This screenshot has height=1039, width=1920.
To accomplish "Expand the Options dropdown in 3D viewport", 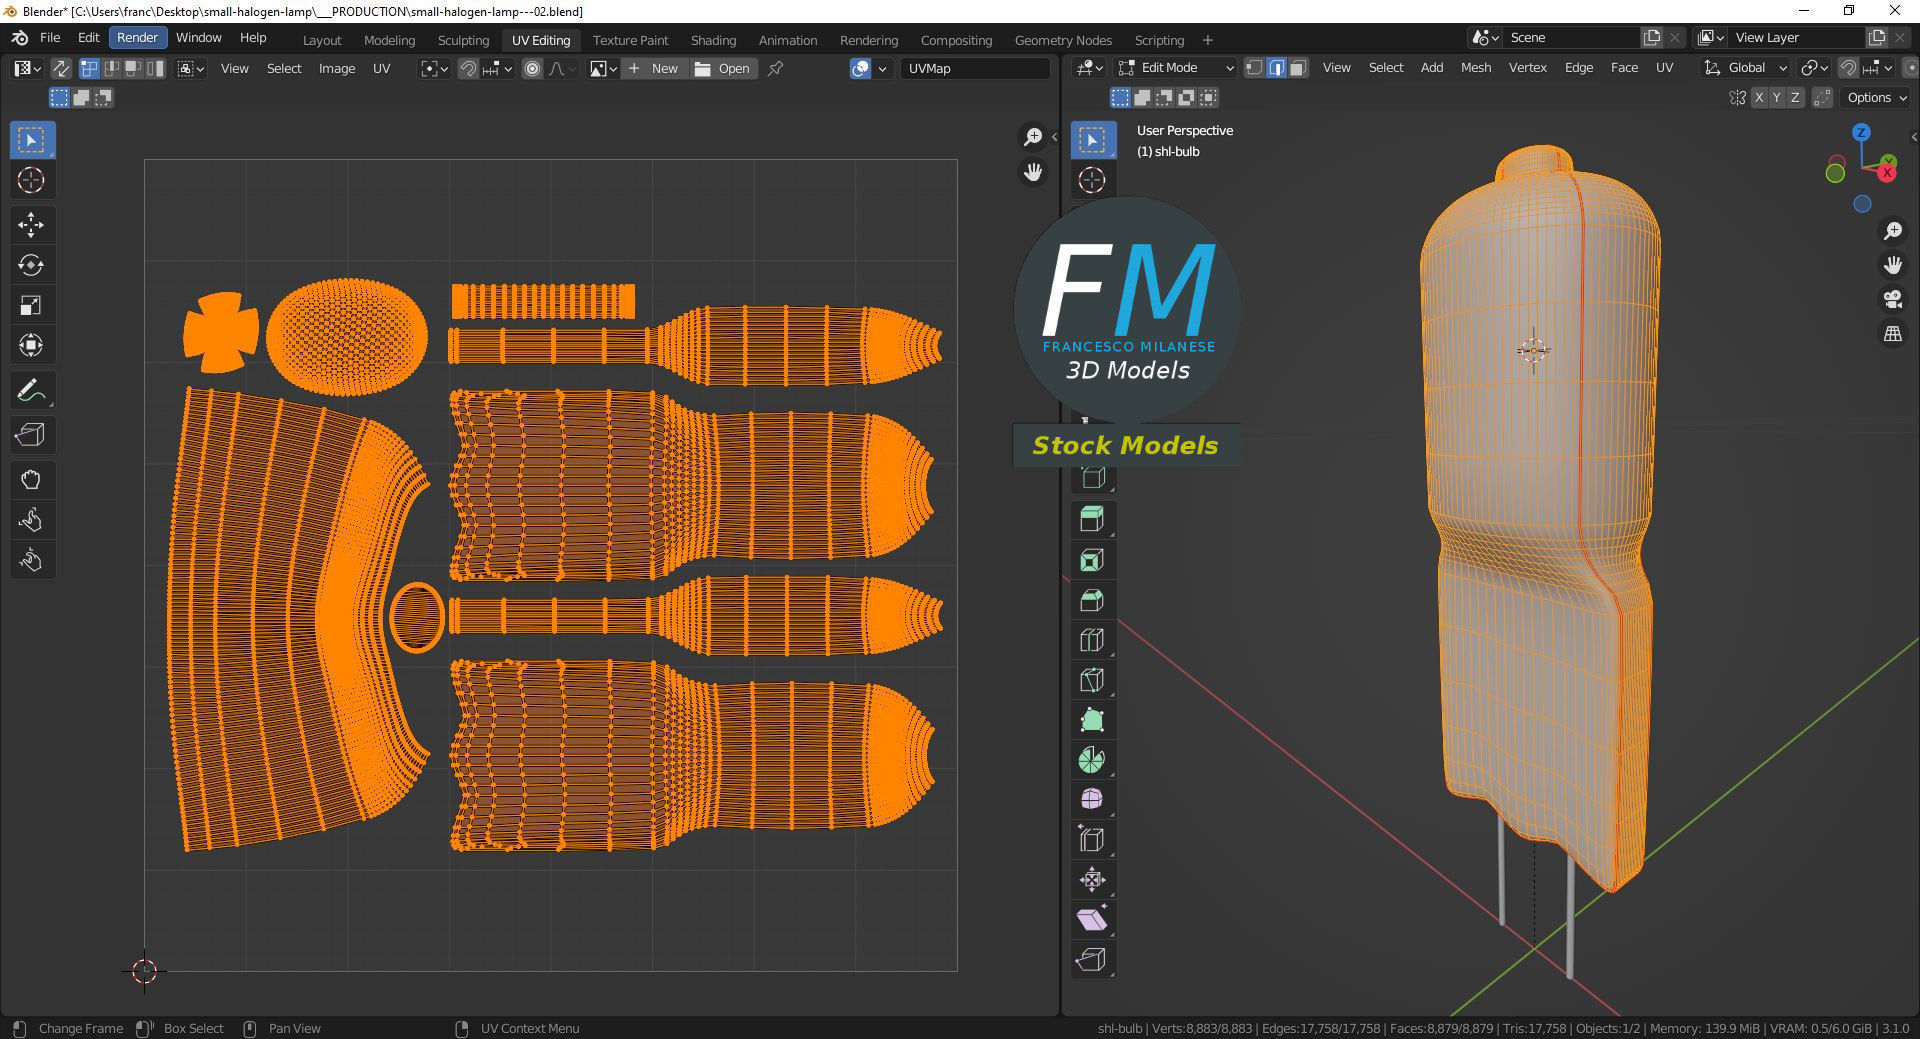I will 1877,97.
